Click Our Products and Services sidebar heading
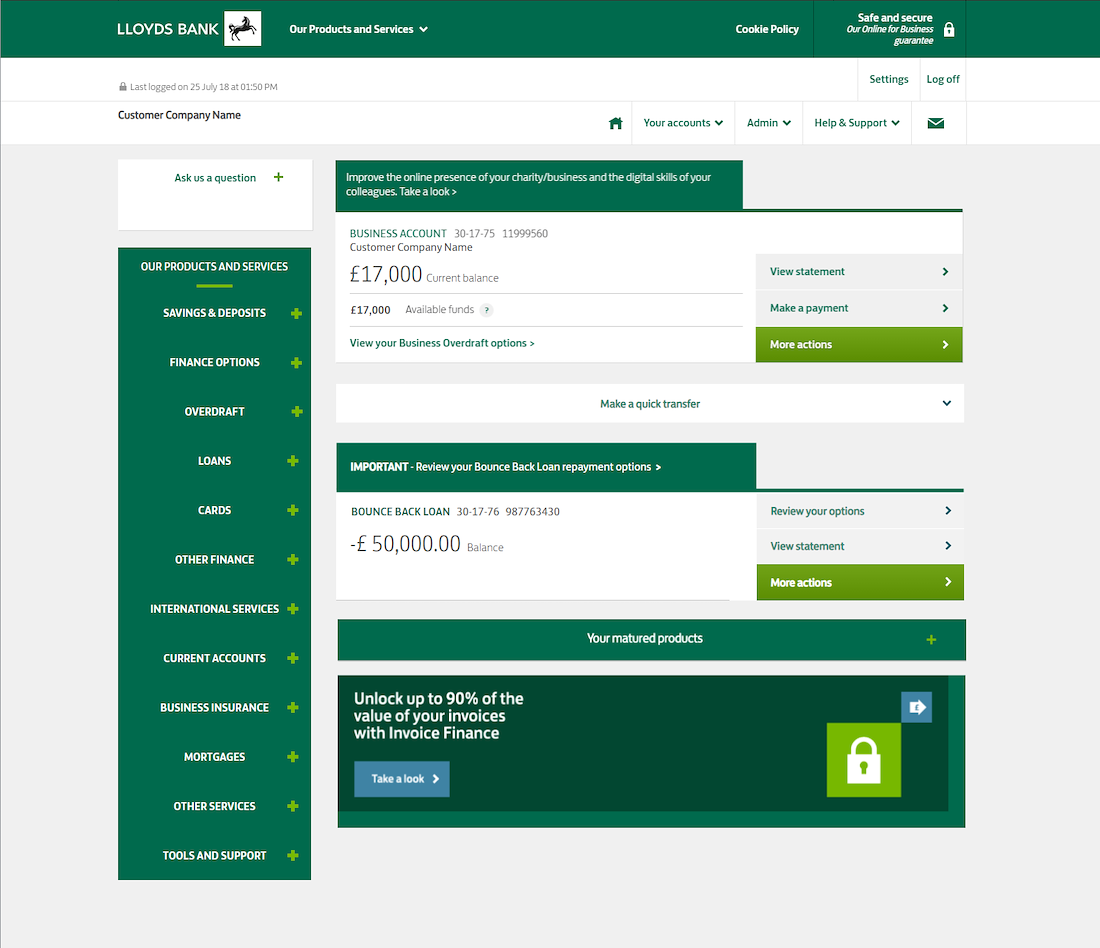Viewport: 1100px width, 948px height. tap(214, 267)
